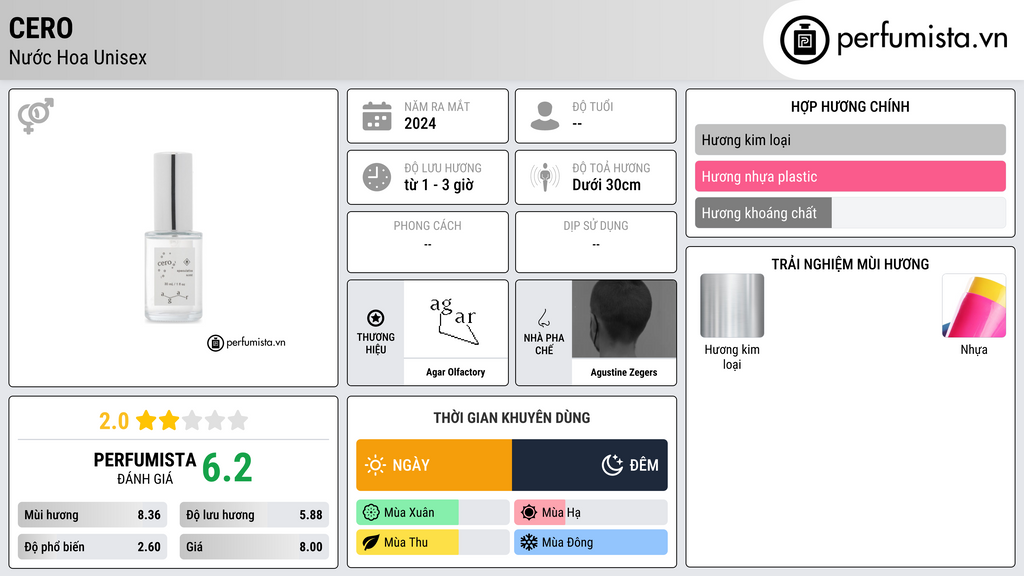
Task: Select the Ngày daytime bar
Action: tap(434, 465)
